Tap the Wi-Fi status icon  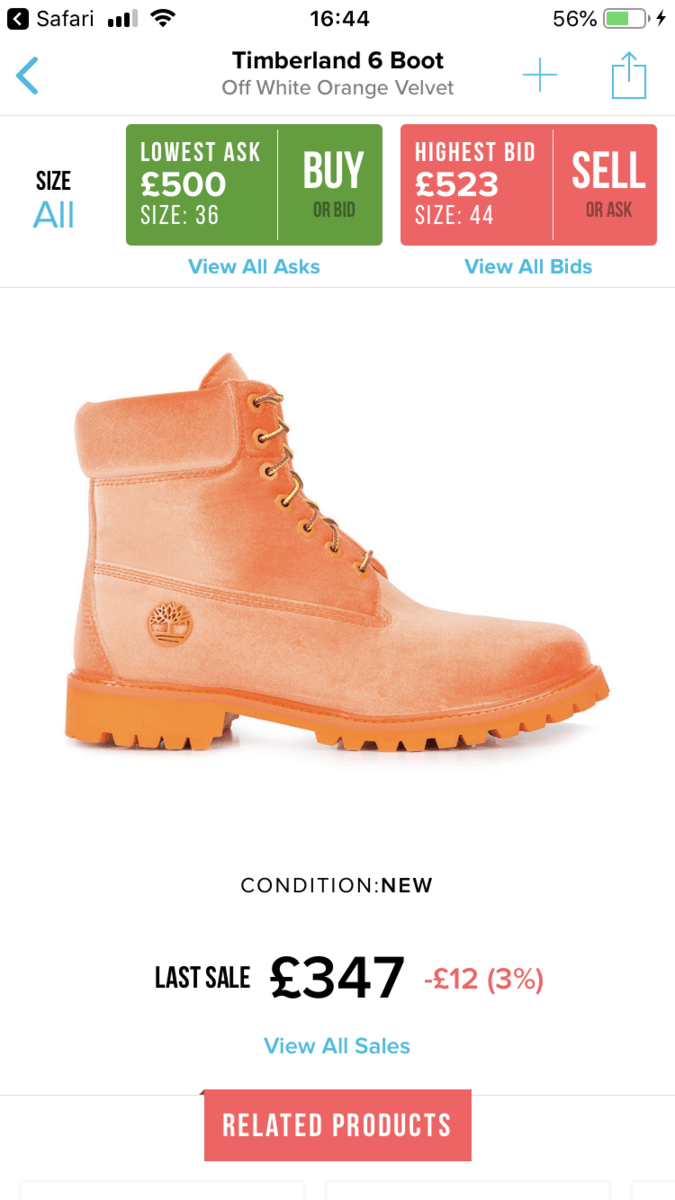pyautogui.click(x=161, y=18)
